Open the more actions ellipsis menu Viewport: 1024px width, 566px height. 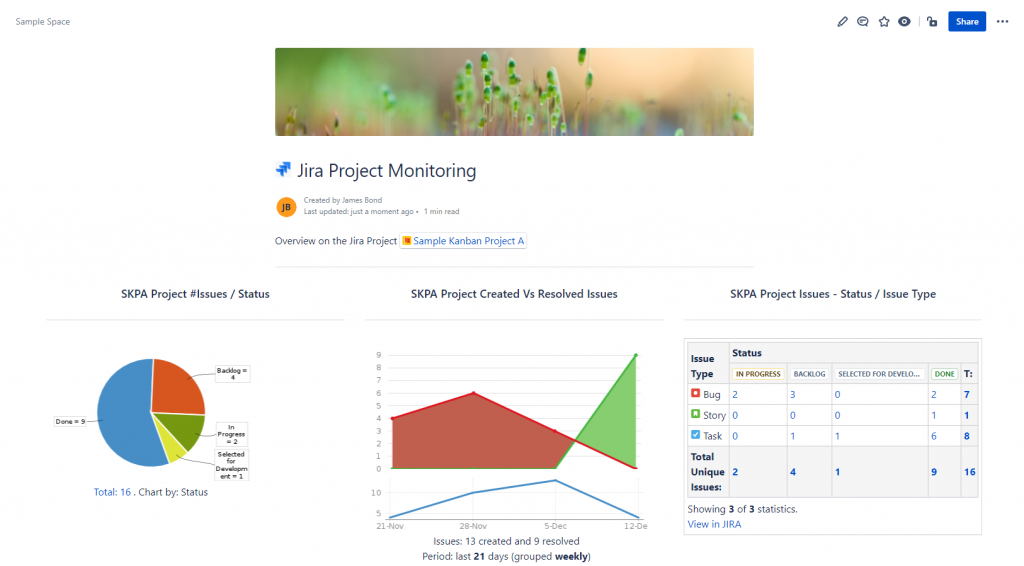click(1002, 22)
